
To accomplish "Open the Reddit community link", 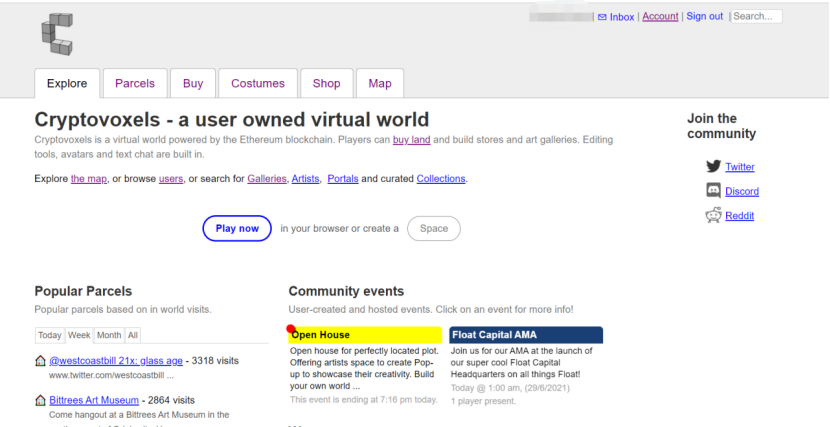I will click(x=739, y=215).
